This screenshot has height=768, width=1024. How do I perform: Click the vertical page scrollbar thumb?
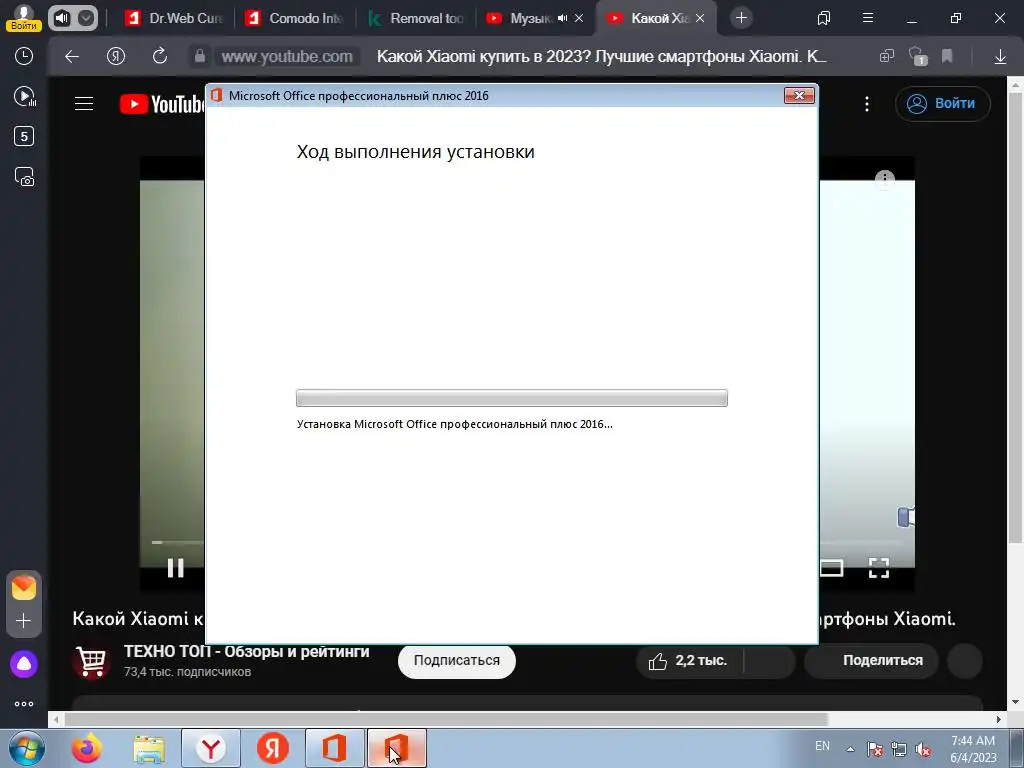pyautogui.click(x=1015, y=317)
